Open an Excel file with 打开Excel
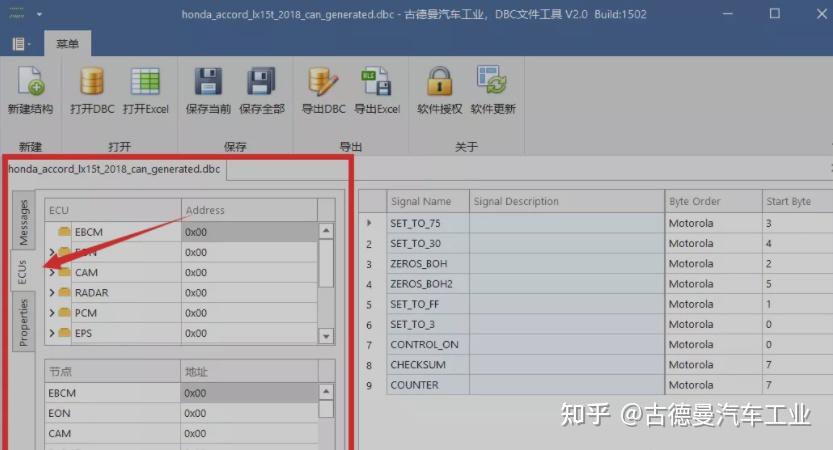833x450 pixels. tap(146, 90)
